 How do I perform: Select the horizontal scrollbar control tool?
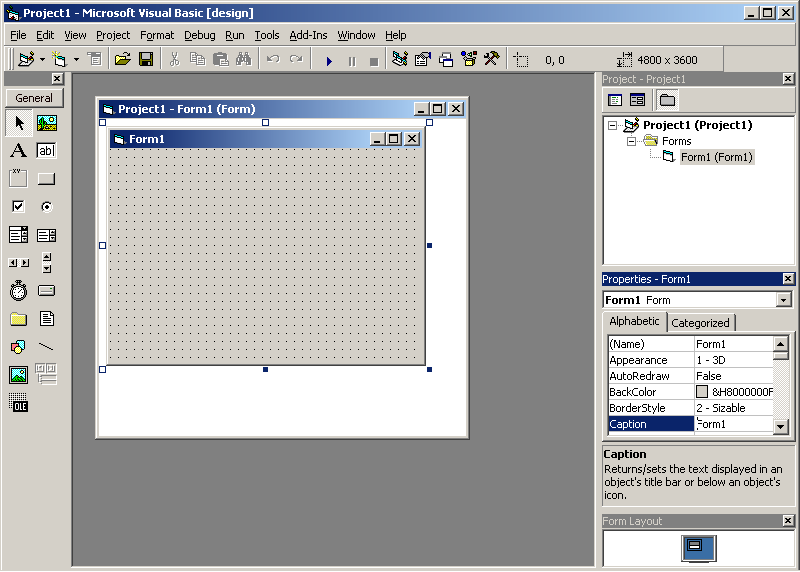pos(19,263)
